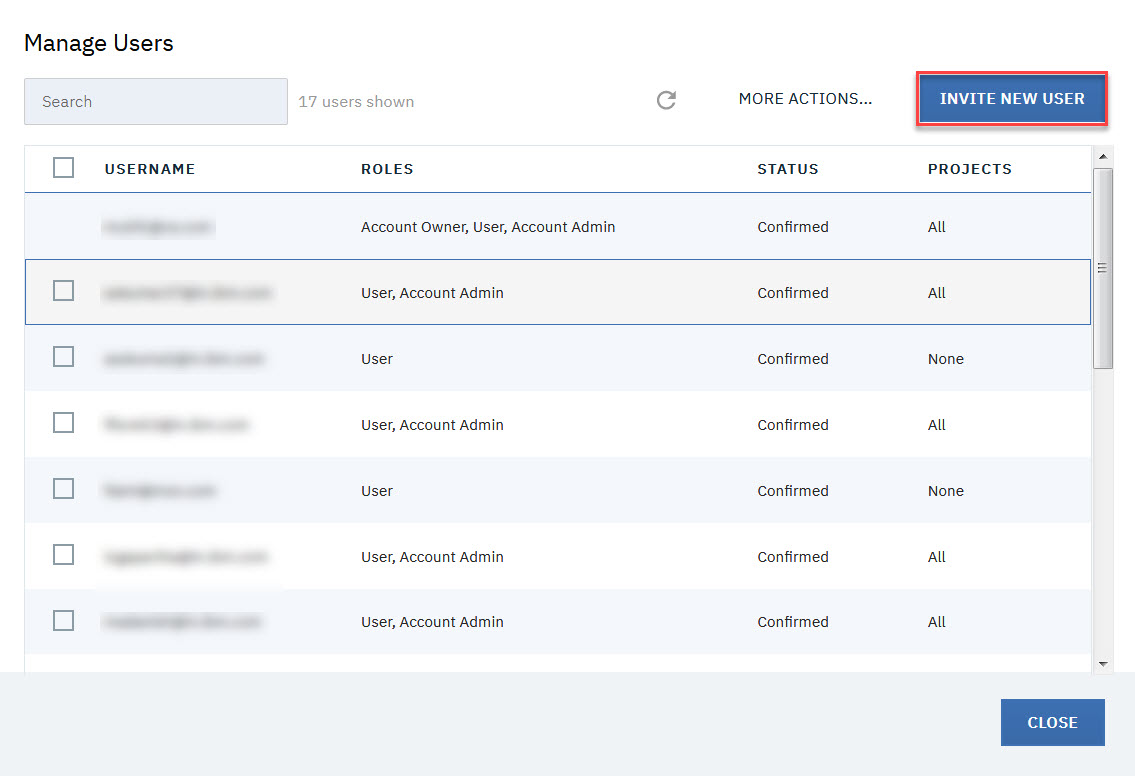Screen dimensions: 1135x776
Task: Open the MORE ACTIONS... menu
Action: (x=805, y=99)
